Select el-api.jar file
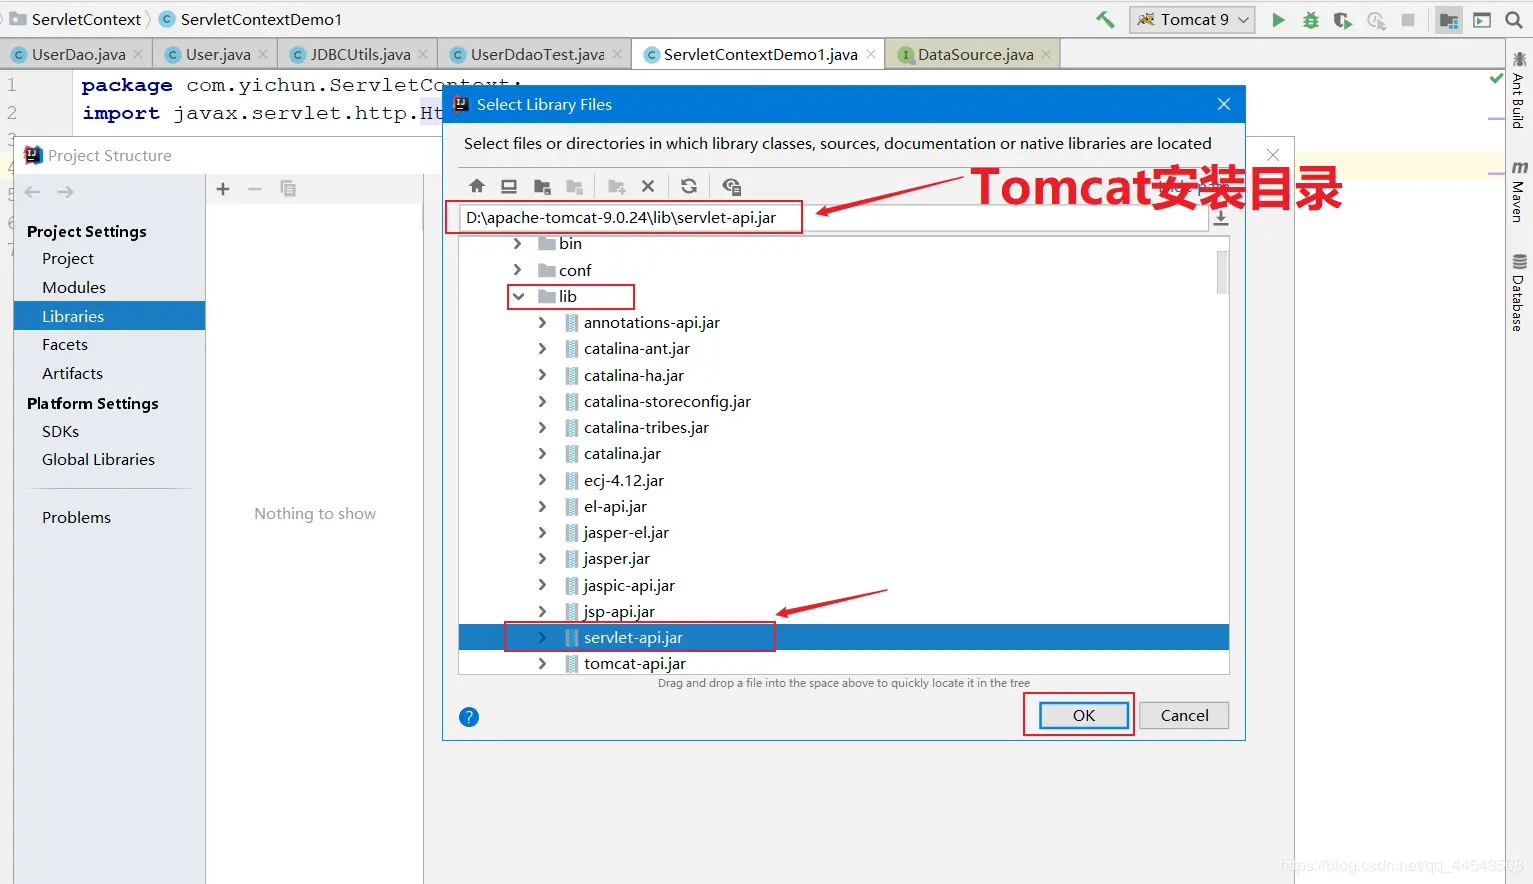Screen dimensions: 1533x884 pos(615,506)
